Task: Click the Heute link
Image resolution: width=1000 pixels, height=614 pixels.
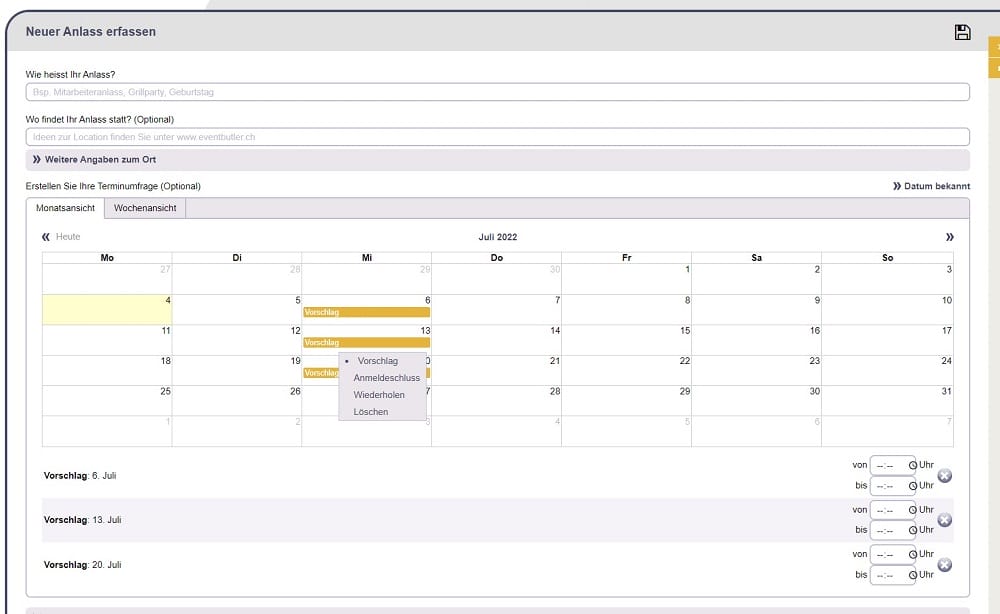Action: pyautogui.click(x=68, y=237)
